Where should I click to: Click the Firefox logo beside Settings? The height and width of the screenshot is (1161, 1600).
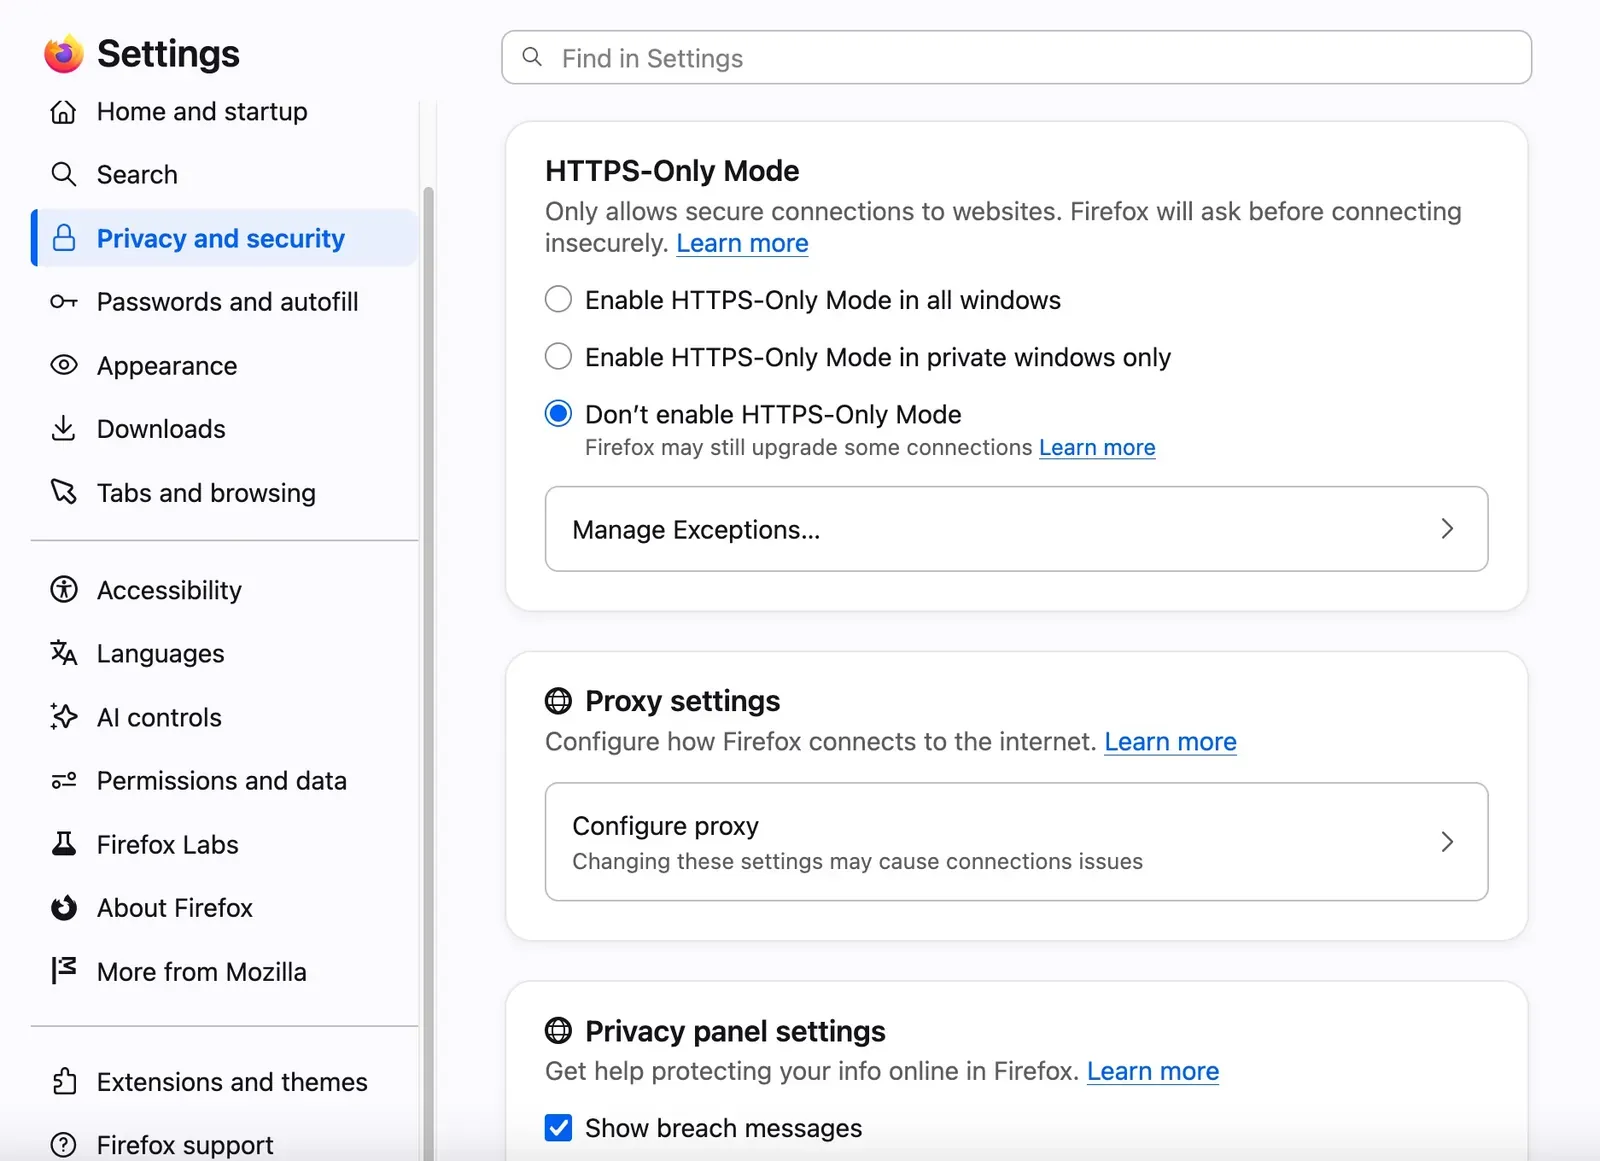click(x=63, y=54)
